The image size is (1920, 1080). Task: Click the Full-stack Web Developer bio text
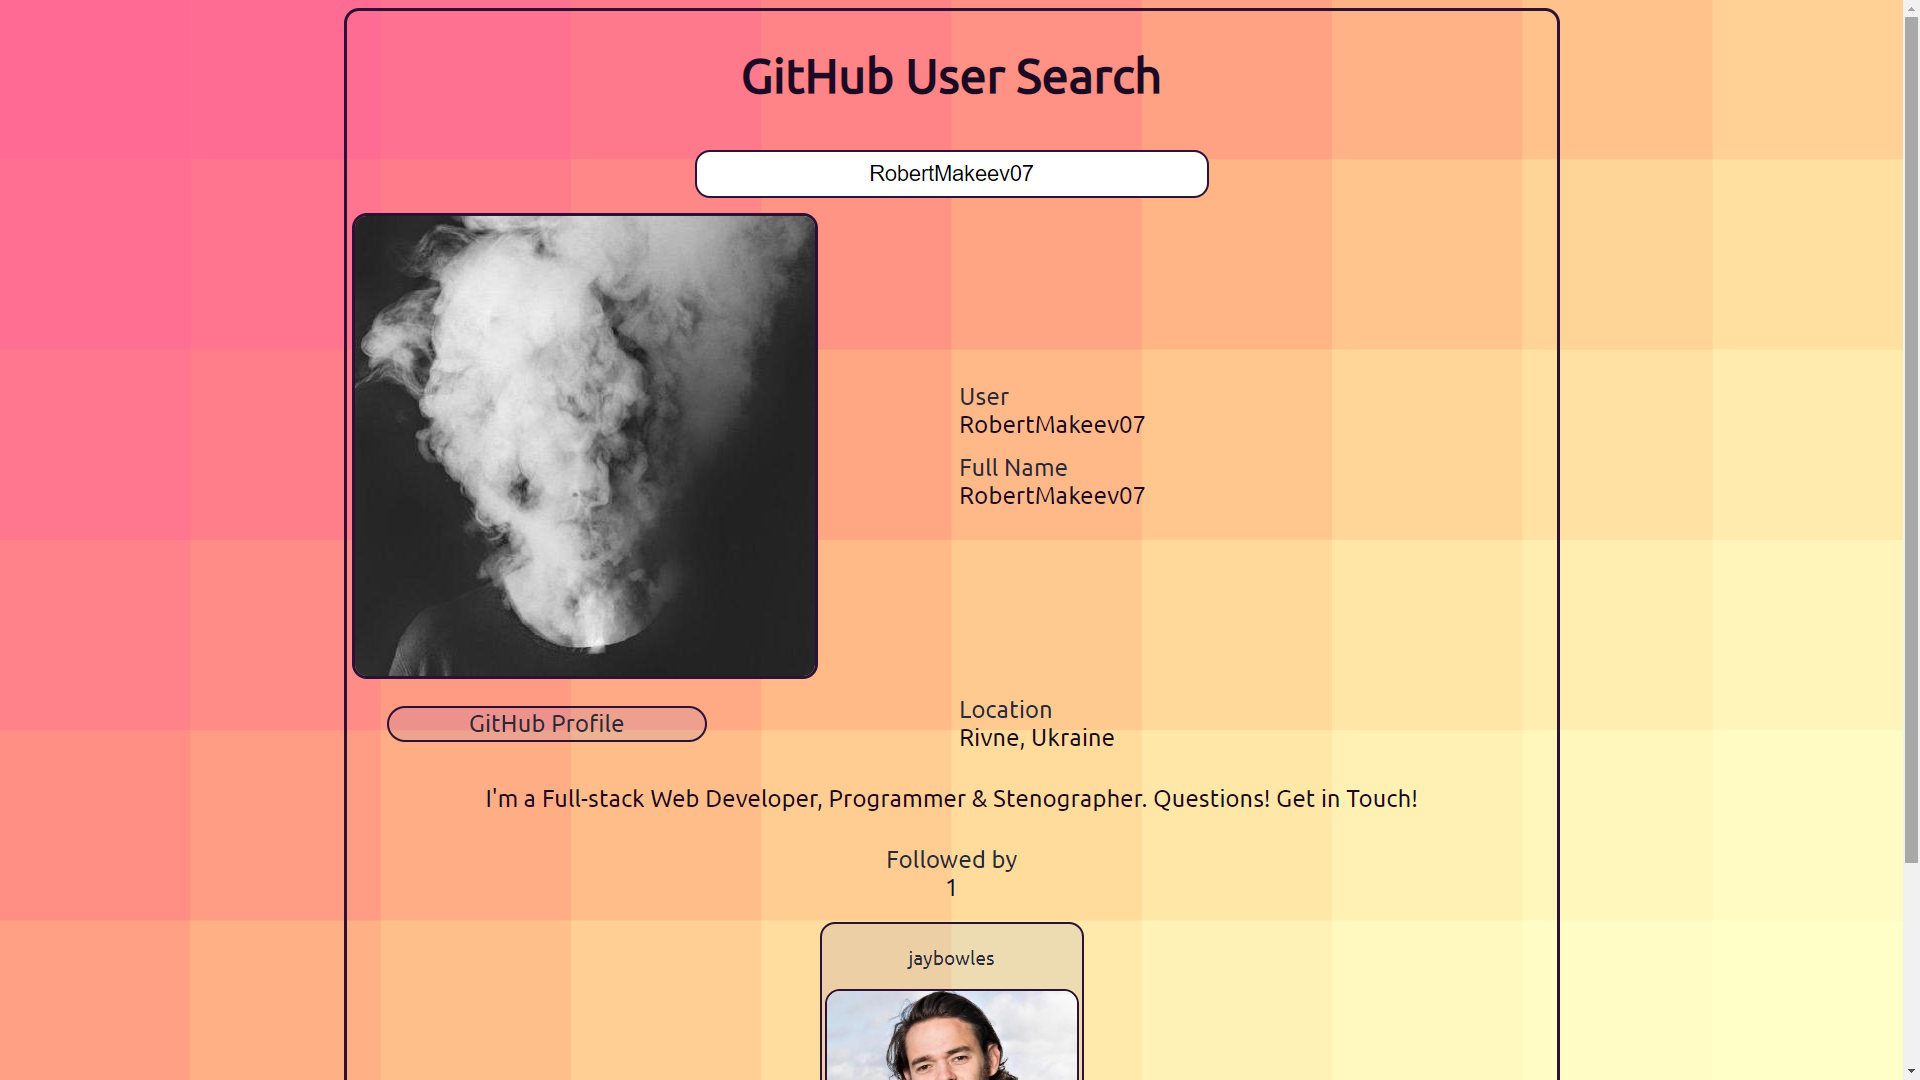click(951, 799)
